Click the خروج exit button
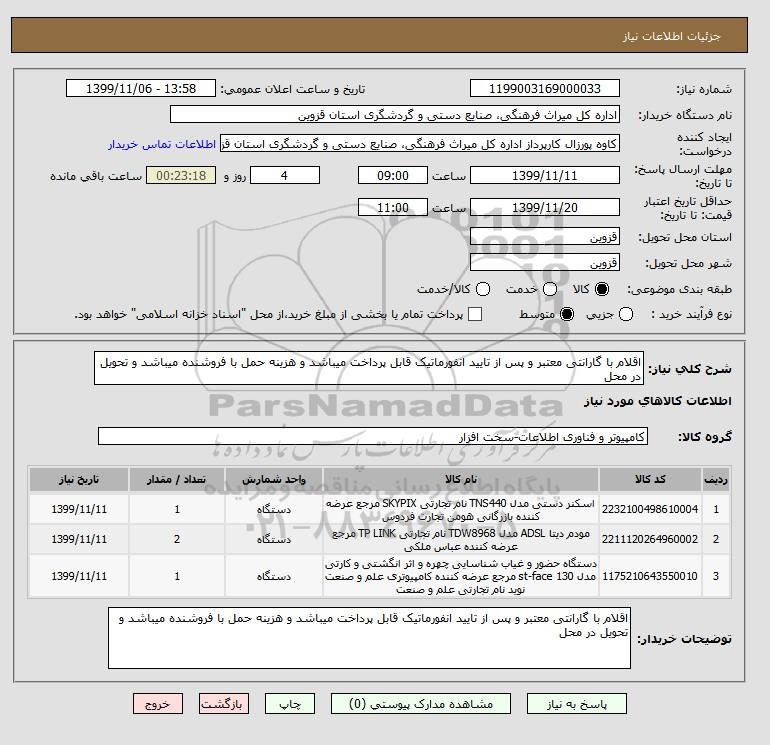 158,704
